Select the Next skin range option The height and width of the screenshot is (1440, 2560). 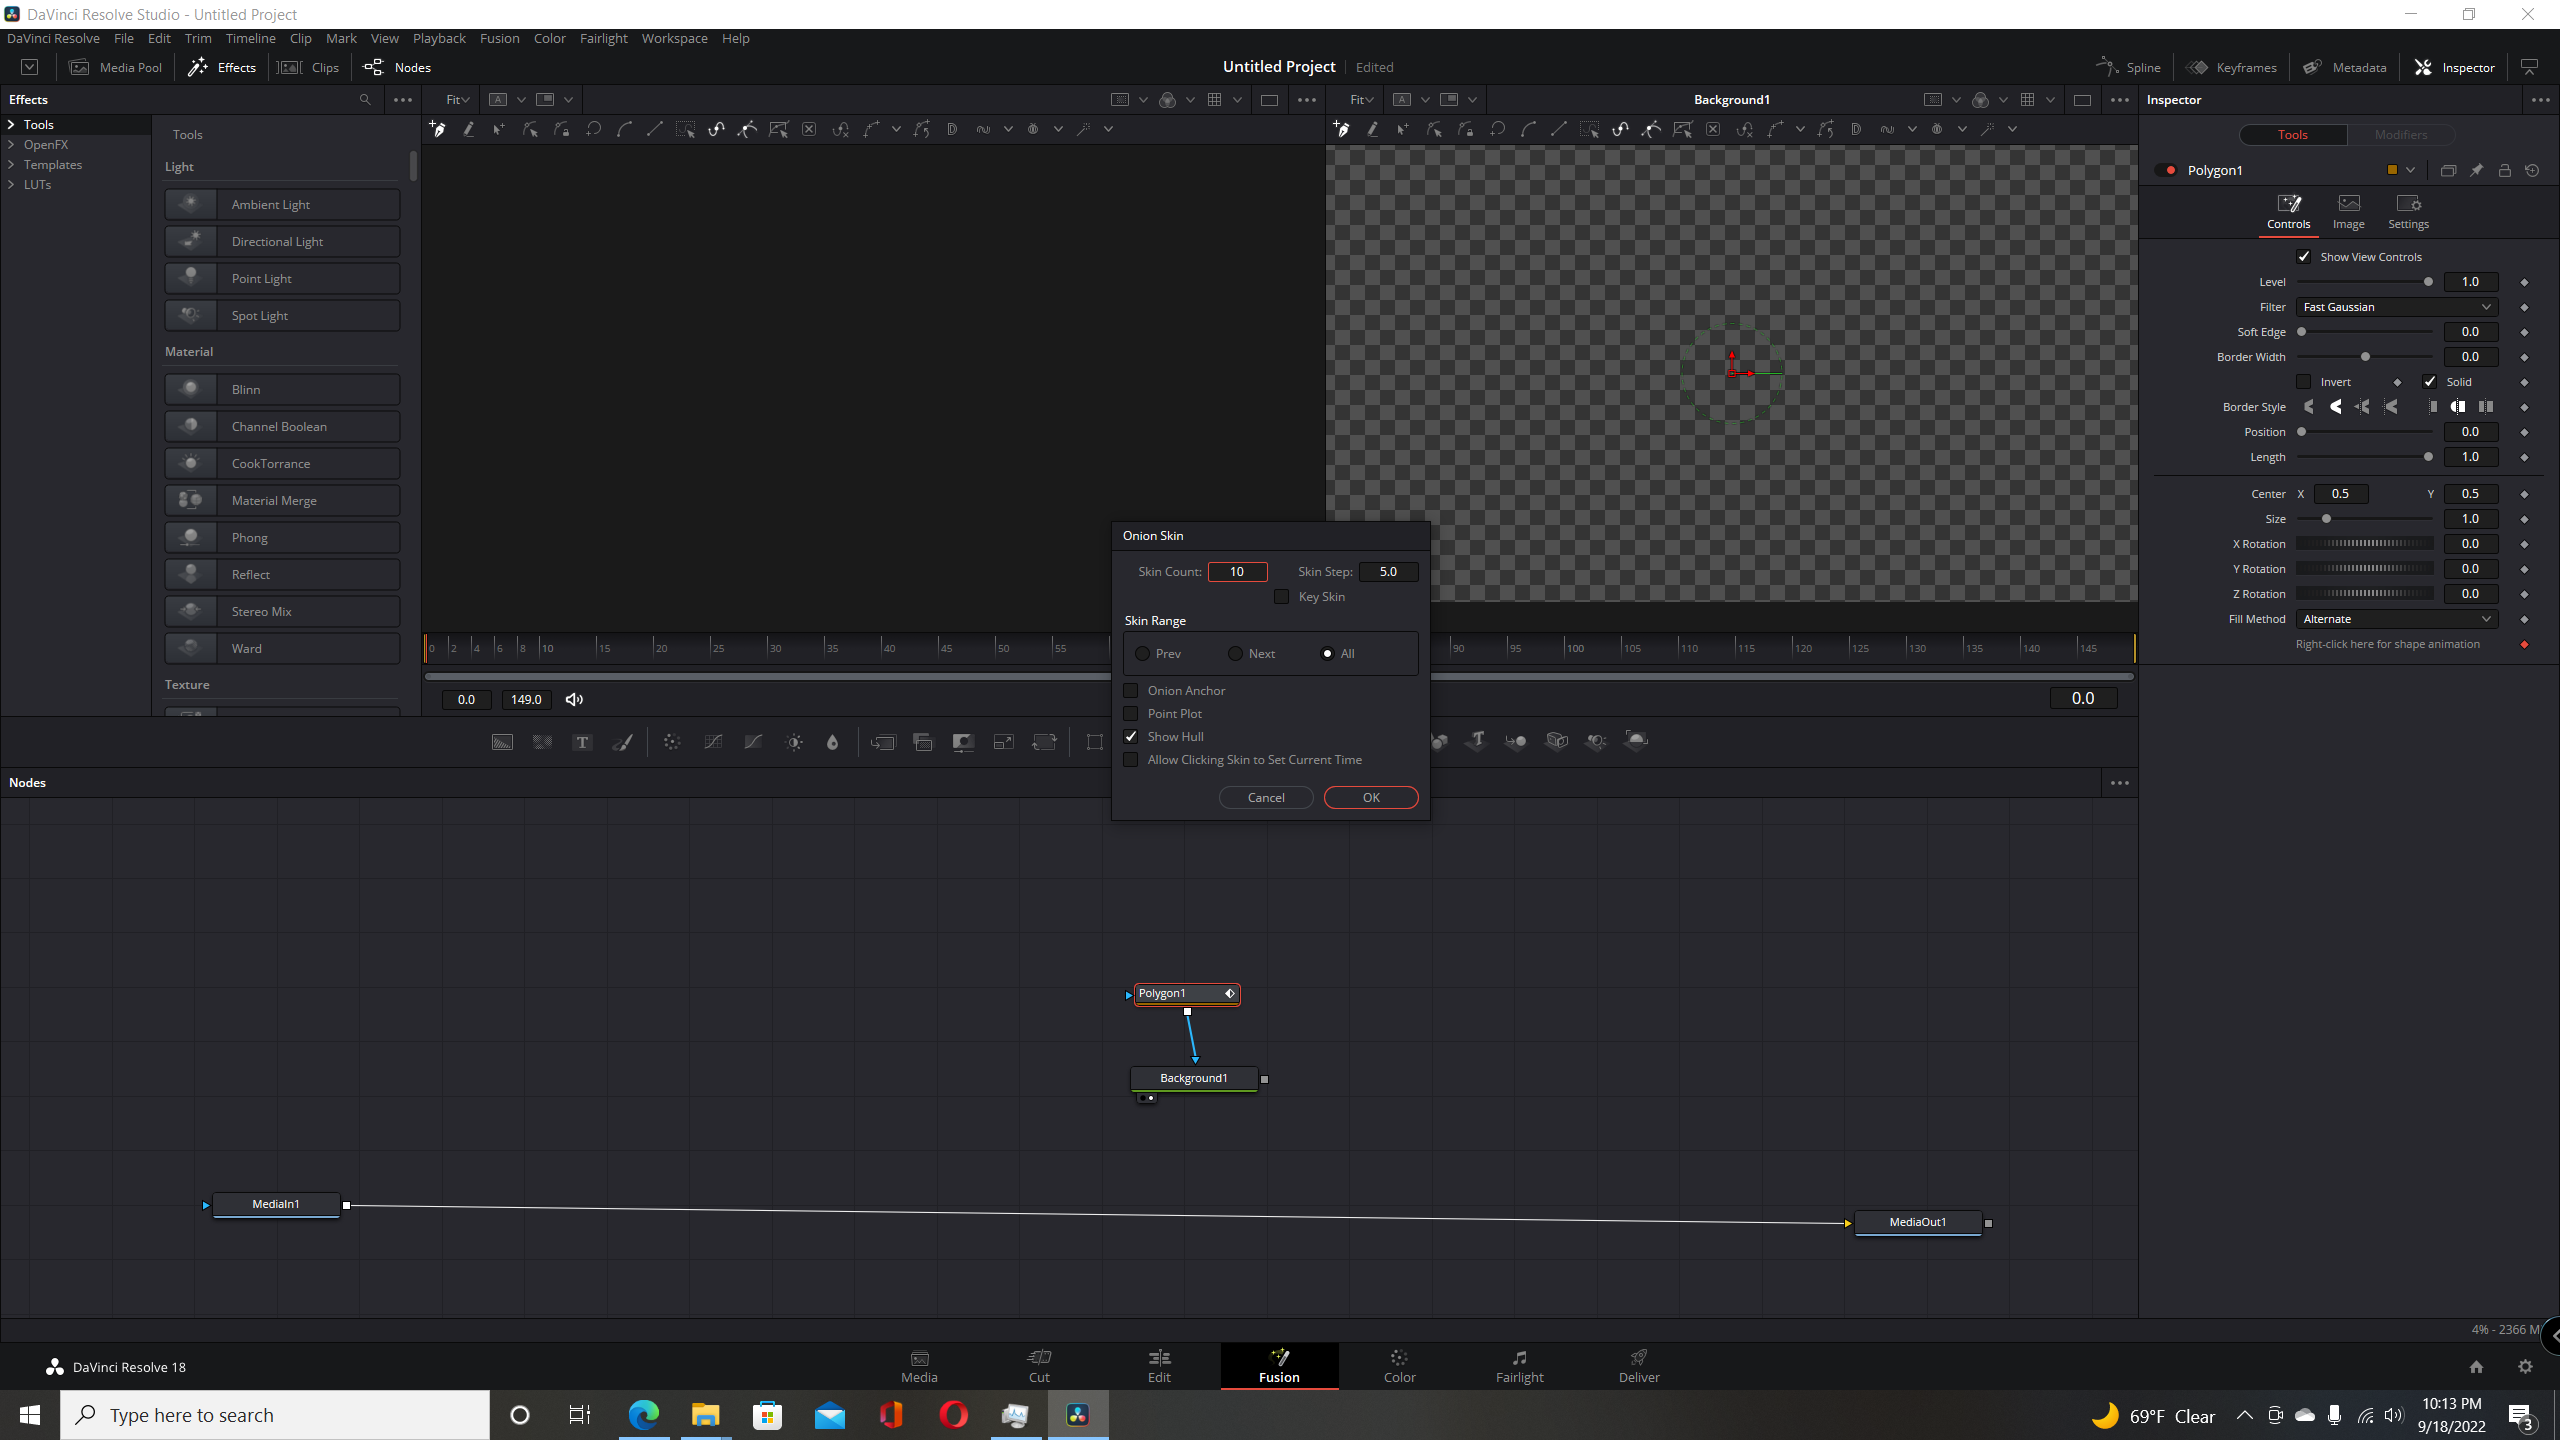pyautogui.click(x=1235, y=654)
